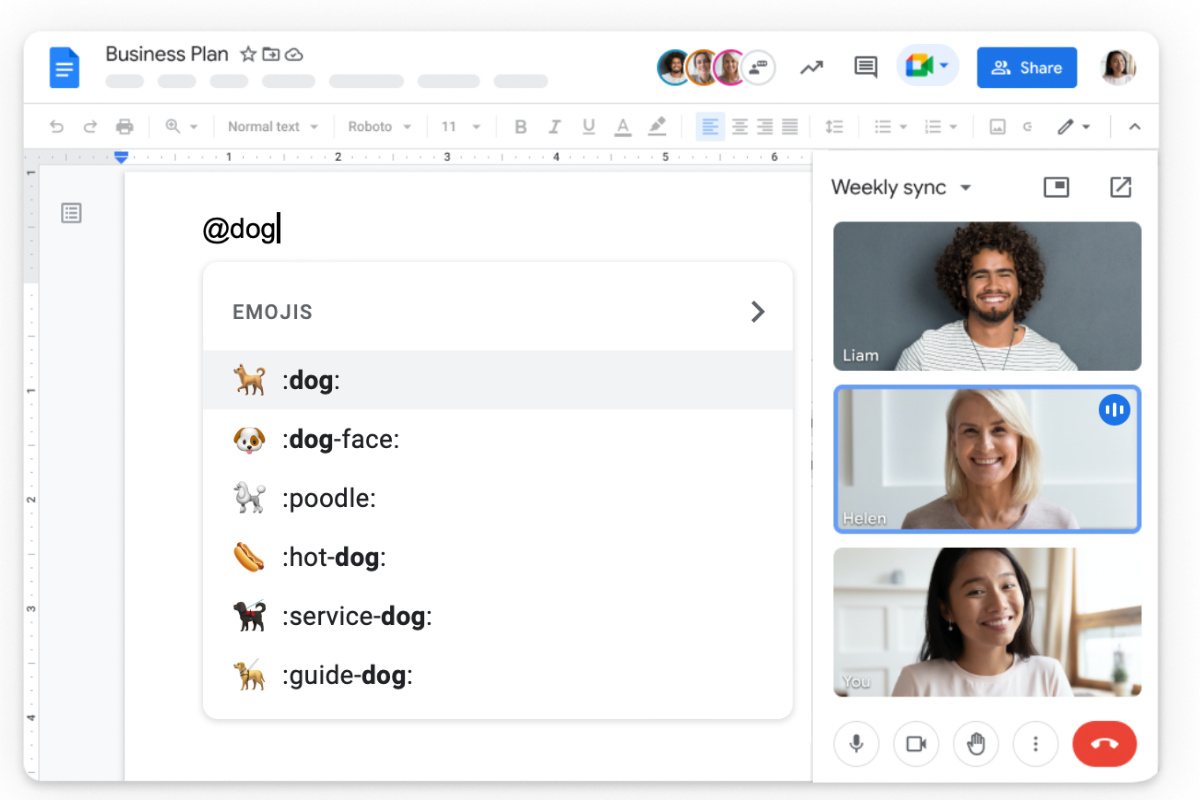The image size is (1200, 800).
Task: Click the first collaborator's avatar in header
Action: coord(674,68)
